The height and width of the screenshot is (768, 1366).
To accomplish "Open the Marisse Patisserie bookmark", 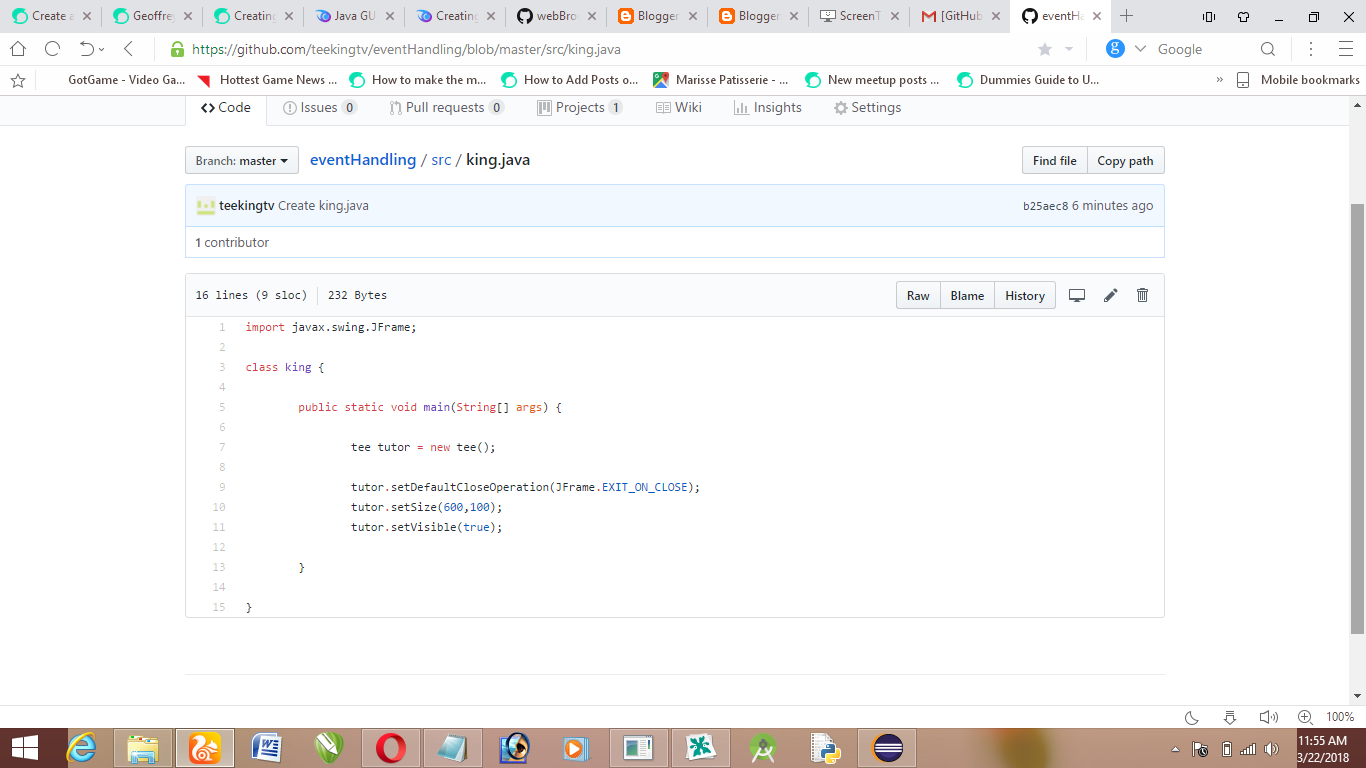I will 721,80.
